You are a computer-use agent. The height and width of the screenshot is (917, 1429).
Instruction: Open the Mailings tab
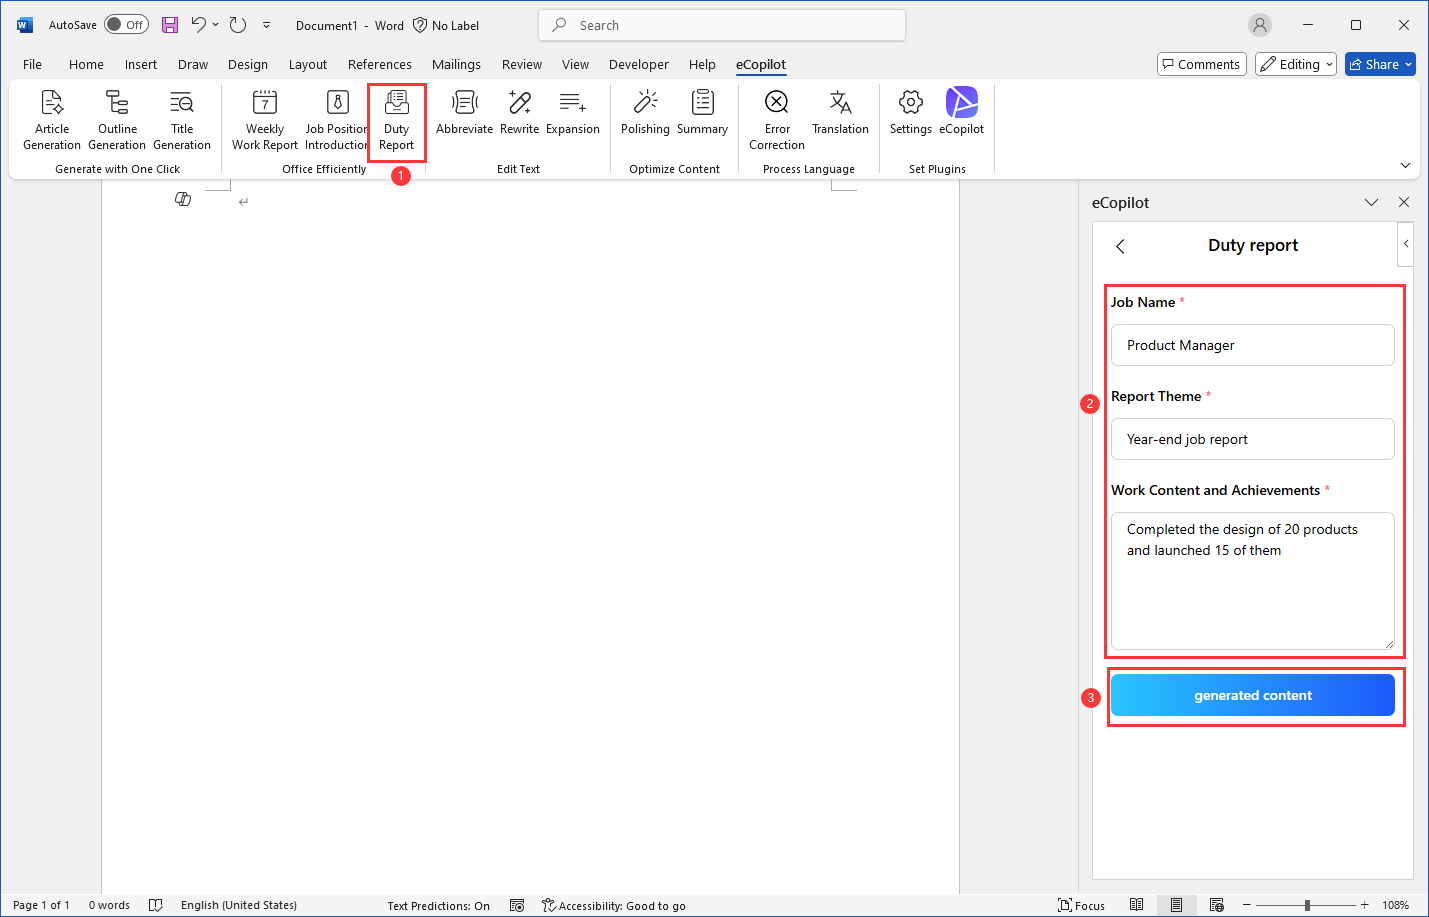pyautogui.click(x=456, y=64)
